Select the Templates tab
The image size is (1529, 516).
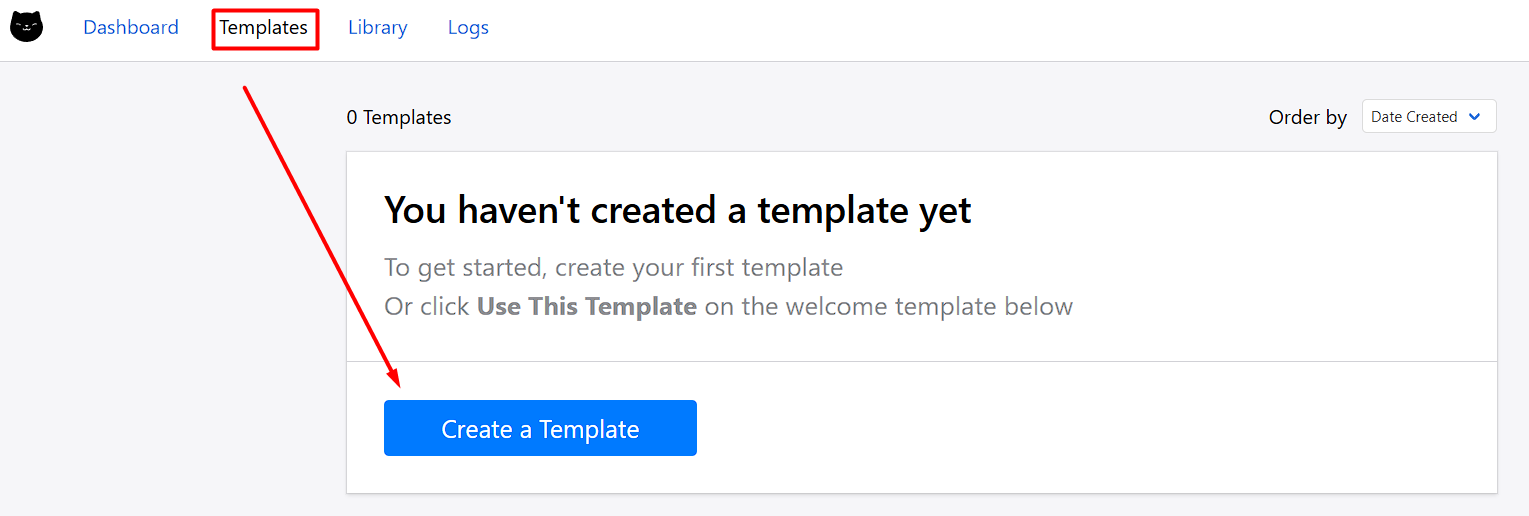(264, 28)
